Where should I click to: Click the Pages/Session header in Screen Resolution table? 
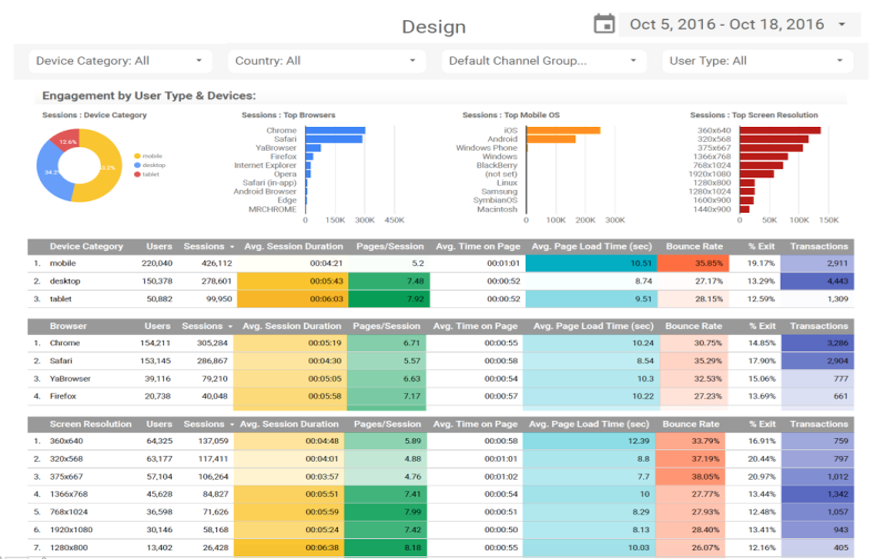point(387,424)
